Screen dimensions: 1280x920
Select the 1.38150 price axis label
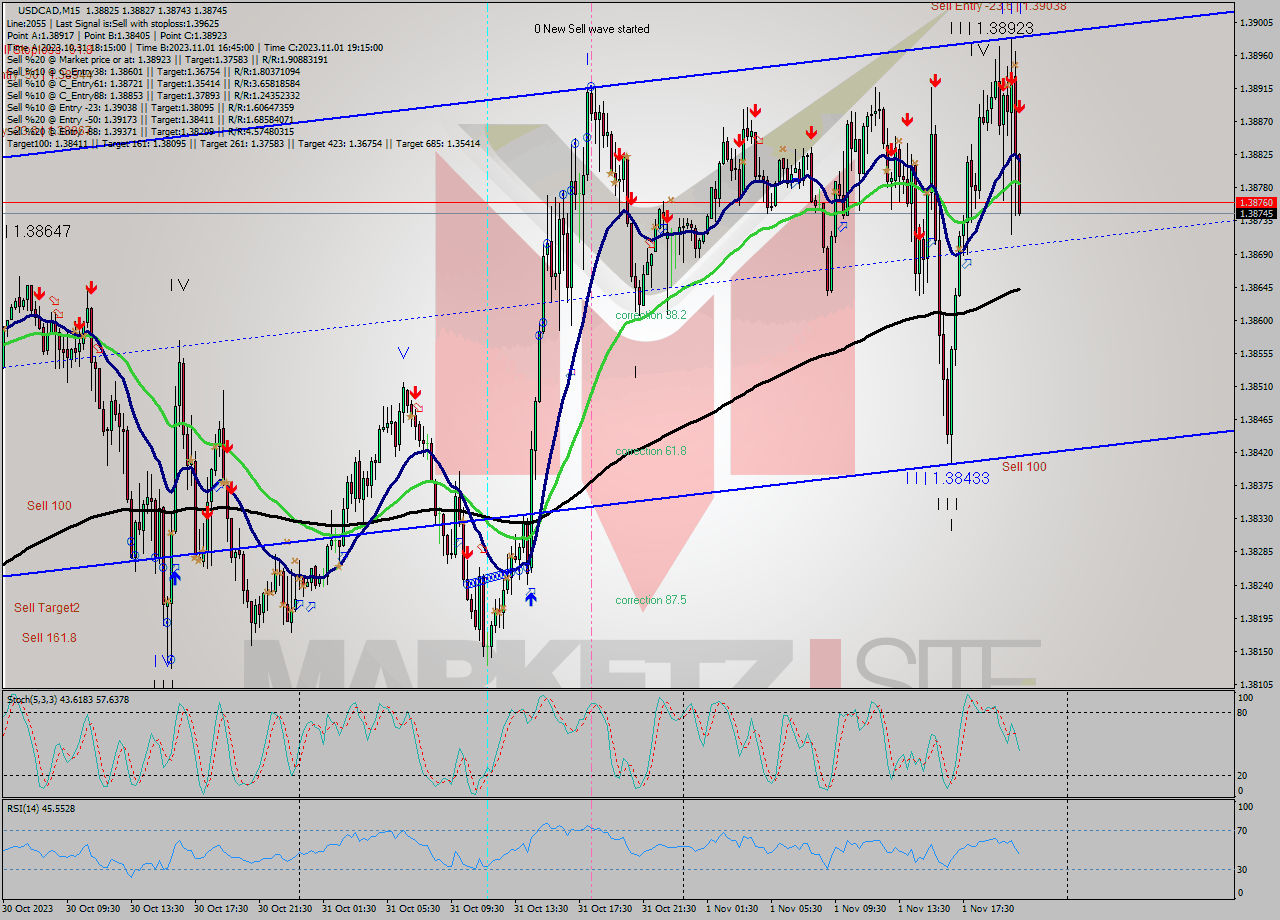click(x=1256, y=652)
